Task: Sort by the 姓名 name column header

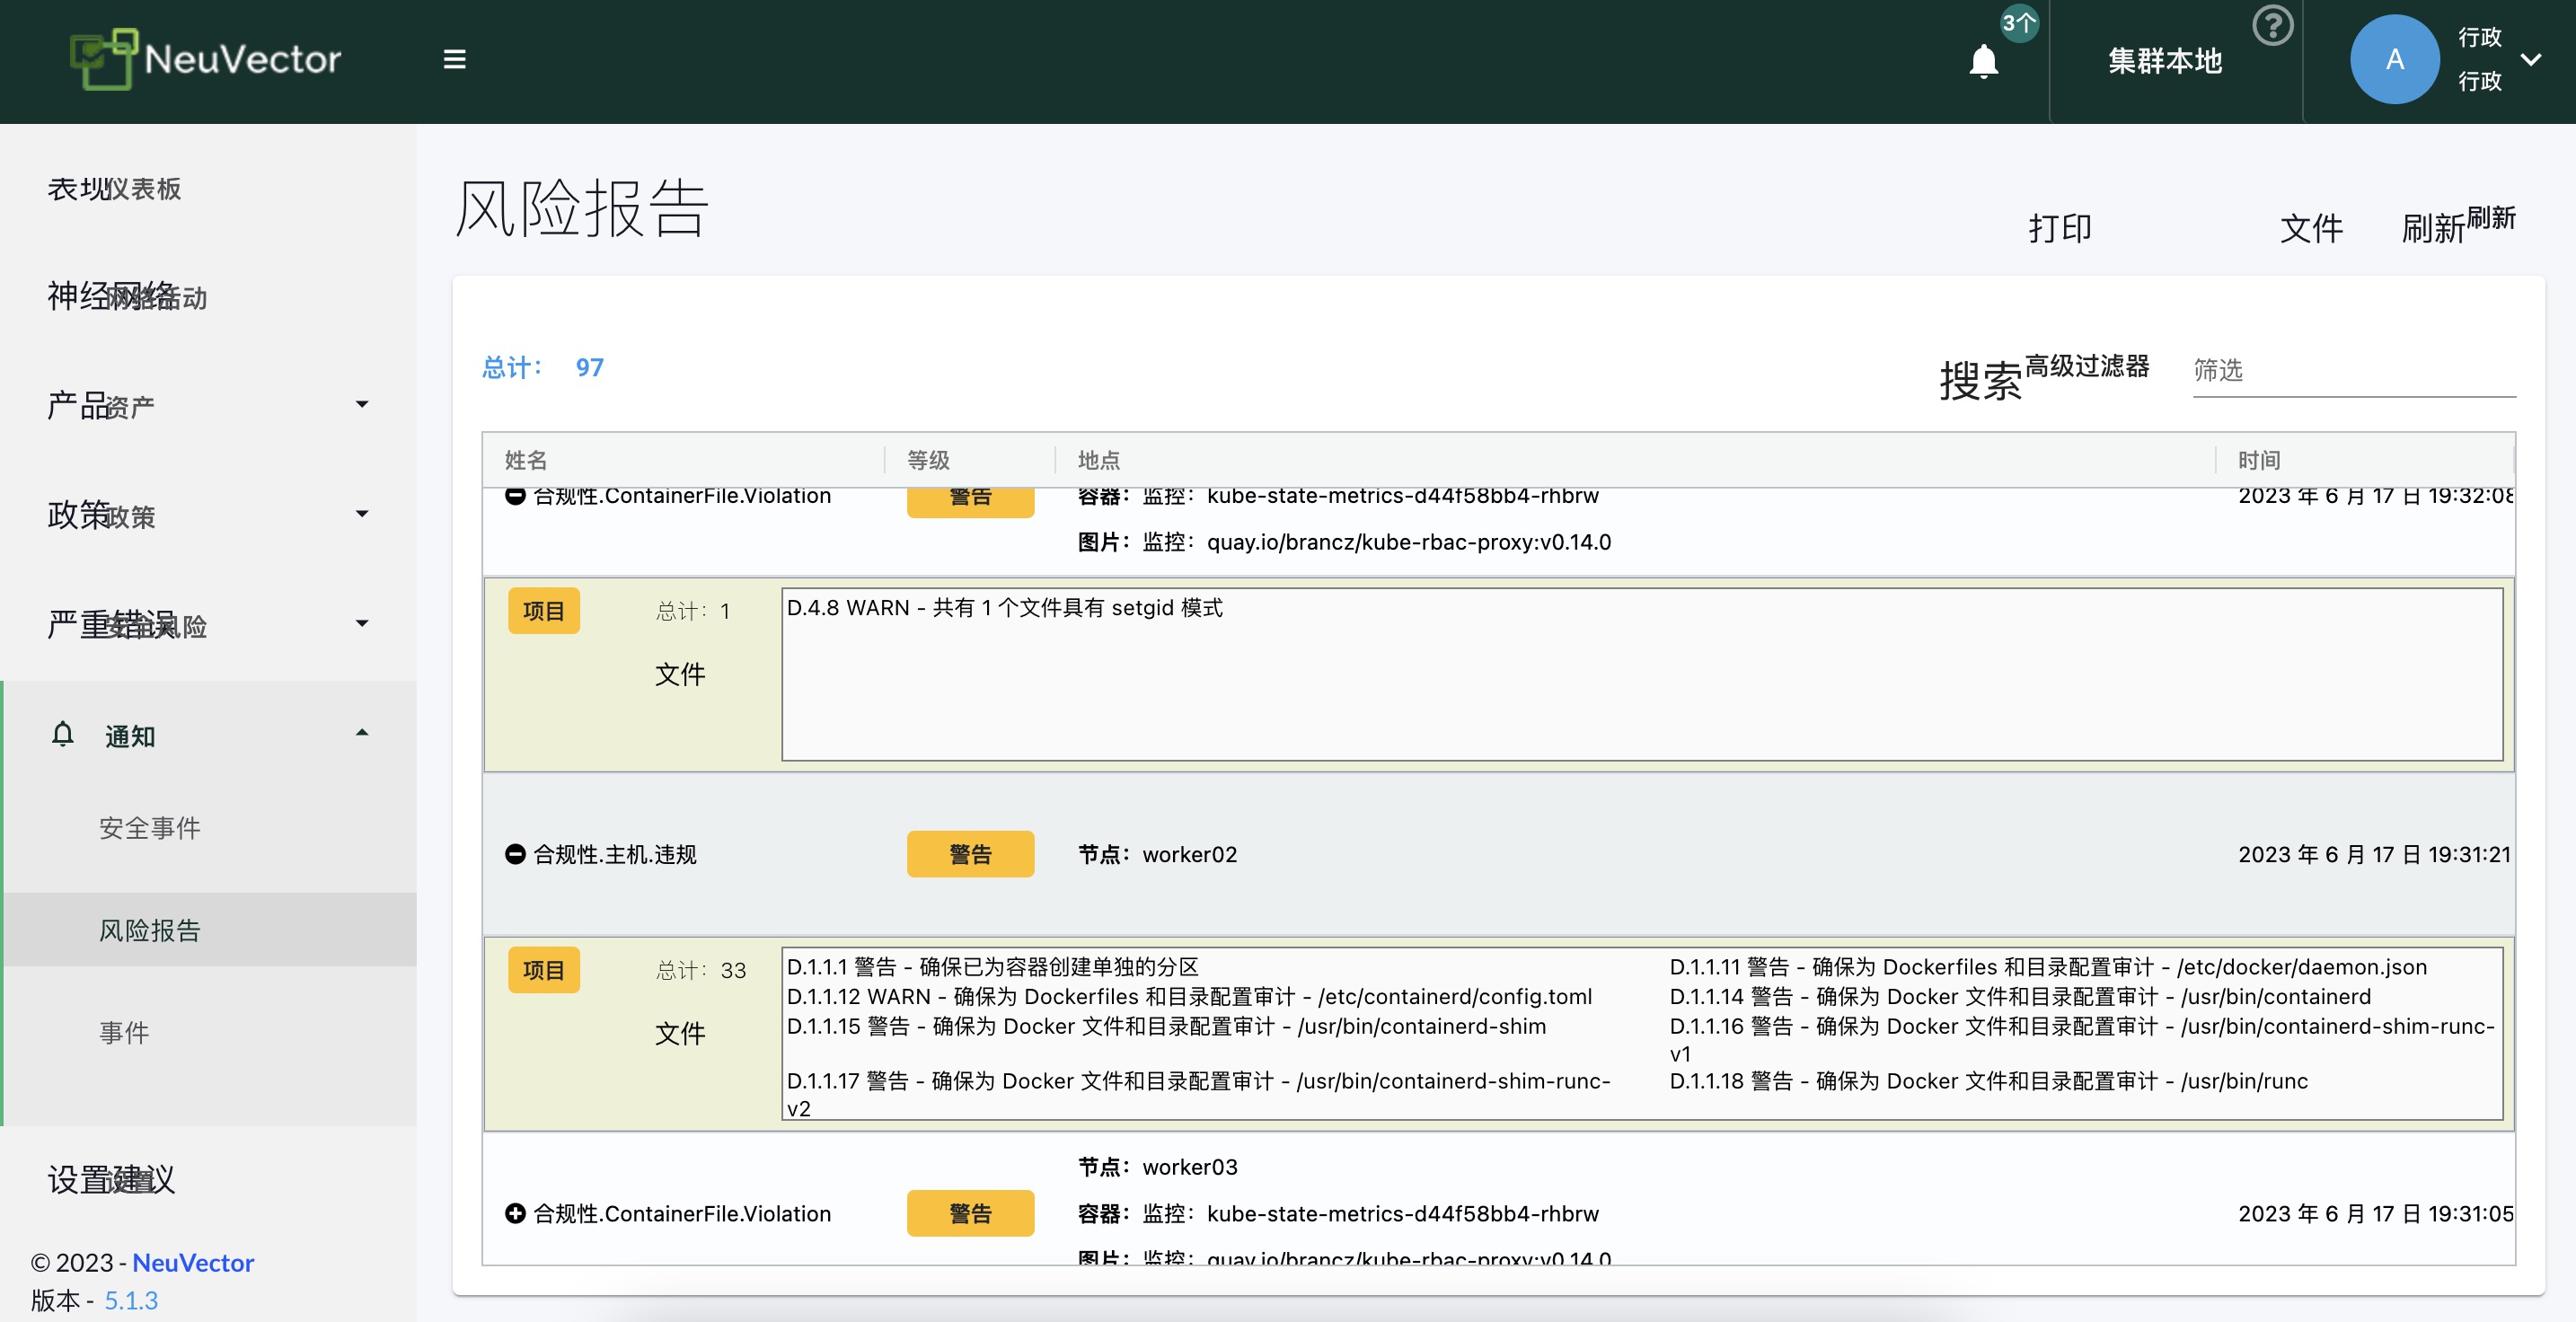Action: point(526,460)
